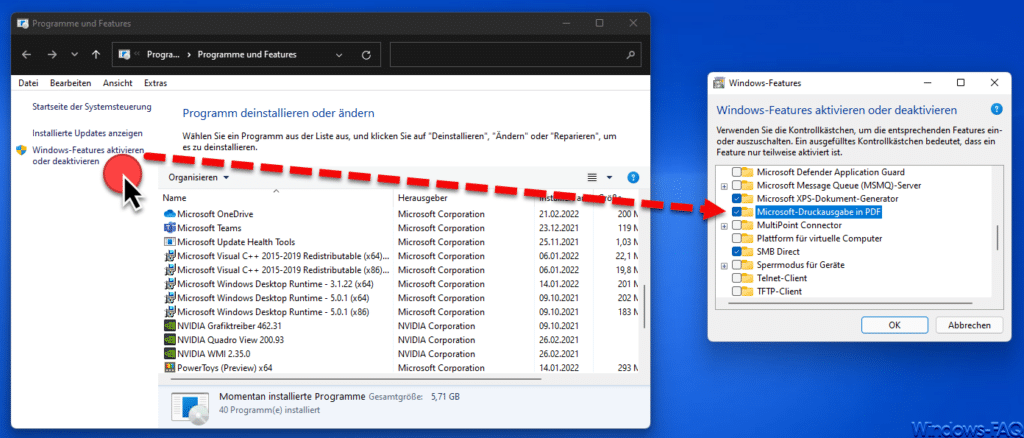Click the search box in Programme und Features

pos(515,55)
